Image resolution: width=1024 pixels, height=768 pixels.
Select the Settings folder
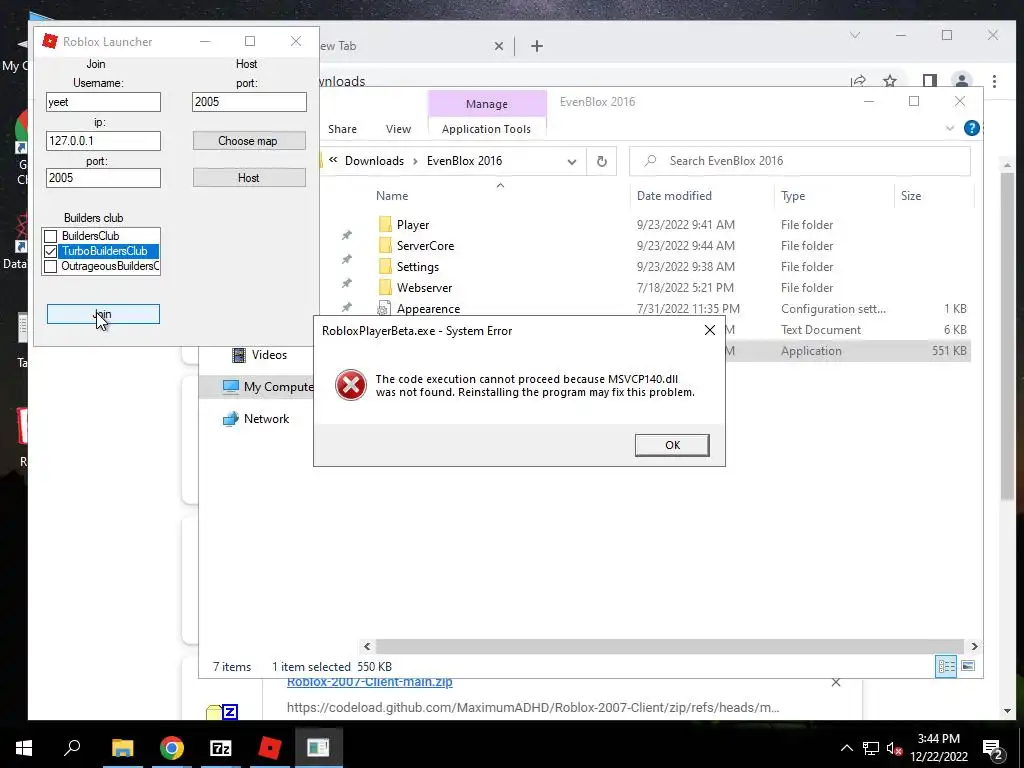coord(417,266)
